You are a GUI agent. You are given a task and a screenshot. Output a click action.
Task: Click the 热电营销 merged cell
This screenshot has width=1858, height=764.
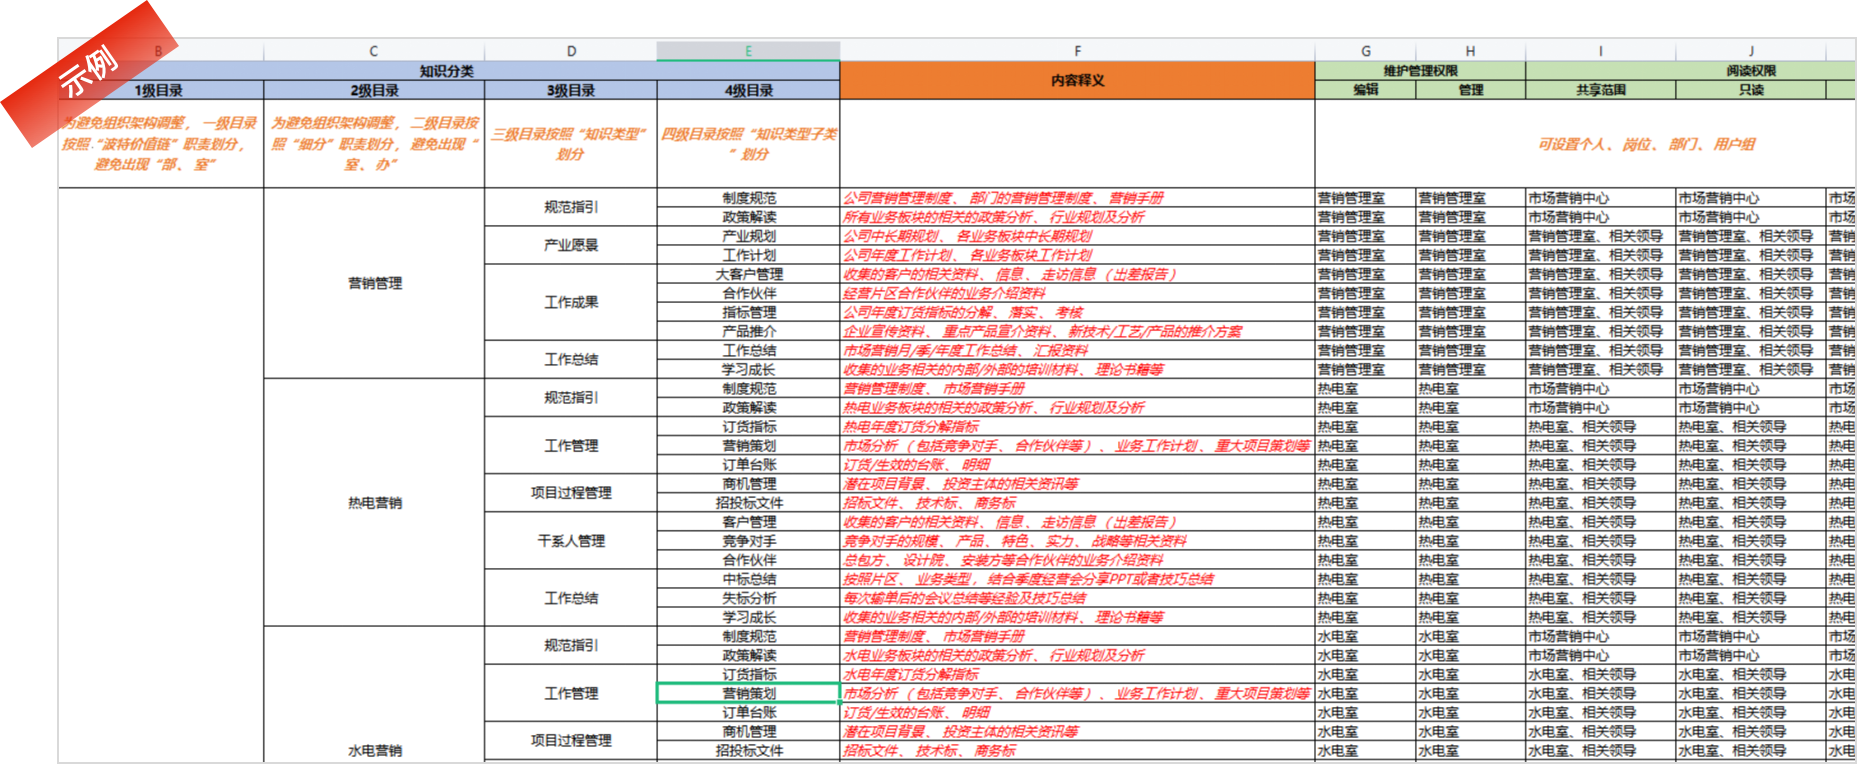[x=374, y=502]
